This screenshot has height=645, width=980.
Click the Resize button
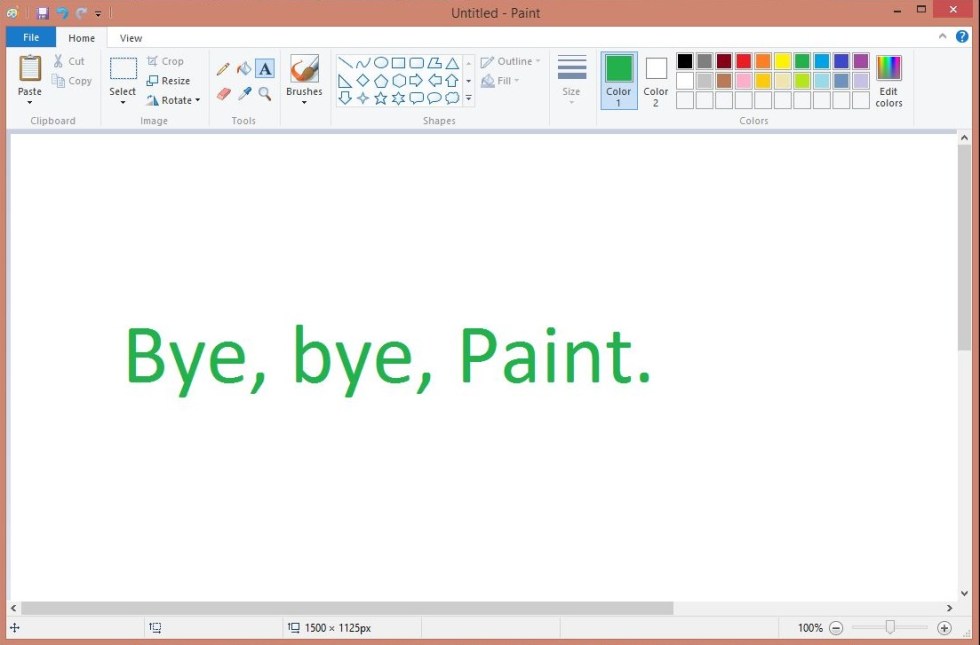click(168, 81)
